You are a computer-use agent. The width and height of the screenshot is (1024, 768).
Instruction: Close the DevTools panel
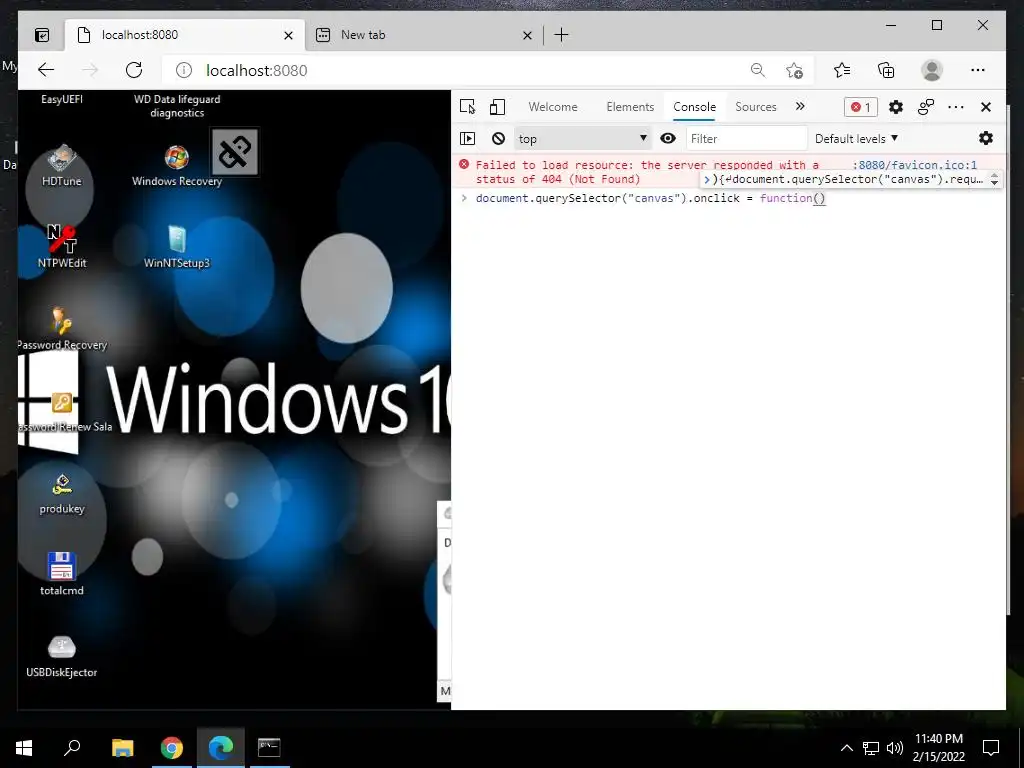pos(986,107)
